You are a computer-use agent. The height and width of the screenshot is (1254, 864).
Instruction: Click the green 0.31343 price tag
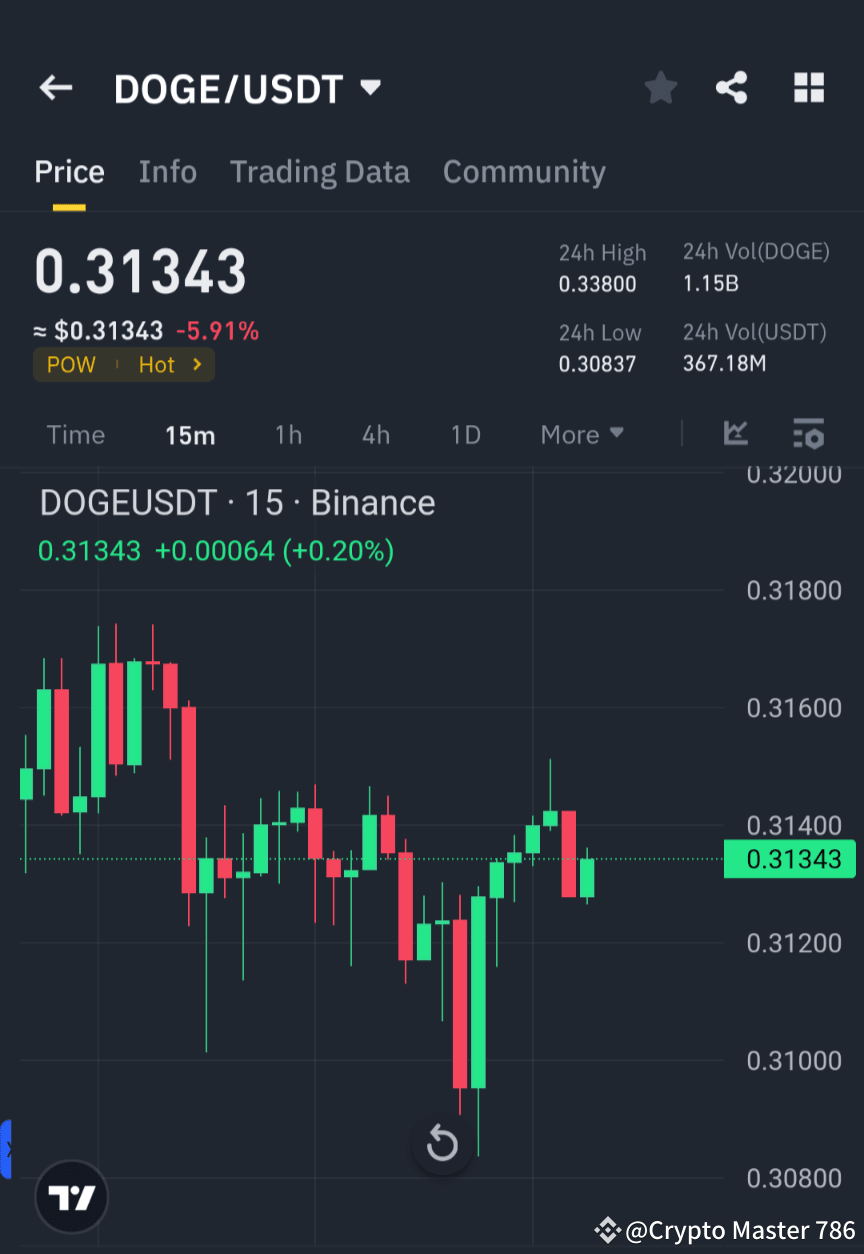click(789, 859)
